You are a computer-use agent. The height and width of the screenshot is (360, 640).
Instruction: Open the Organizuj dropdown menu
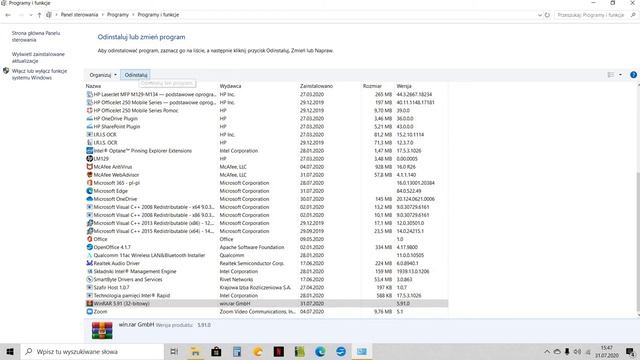point(103,75)
